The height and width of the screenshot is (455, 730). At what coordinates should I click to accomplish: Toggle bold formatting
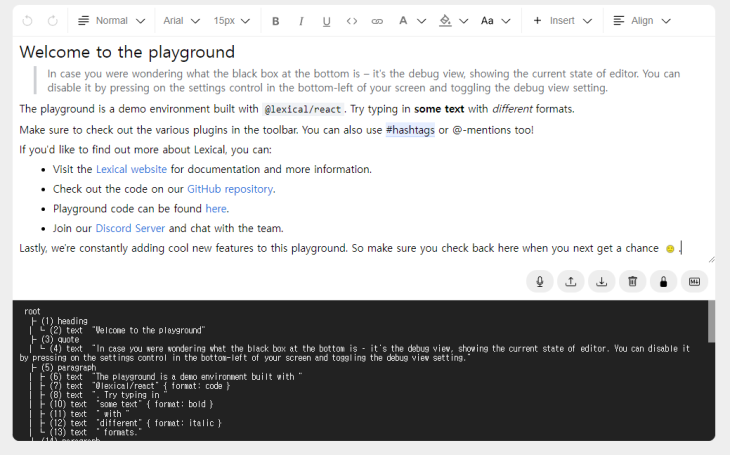pos(276,21)
